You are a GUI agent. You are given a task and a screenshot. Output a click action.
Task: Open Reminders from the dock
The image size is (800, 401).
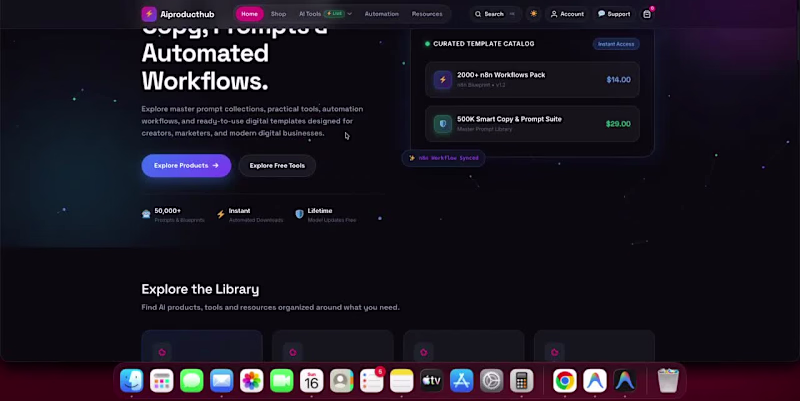pos(372,381)
